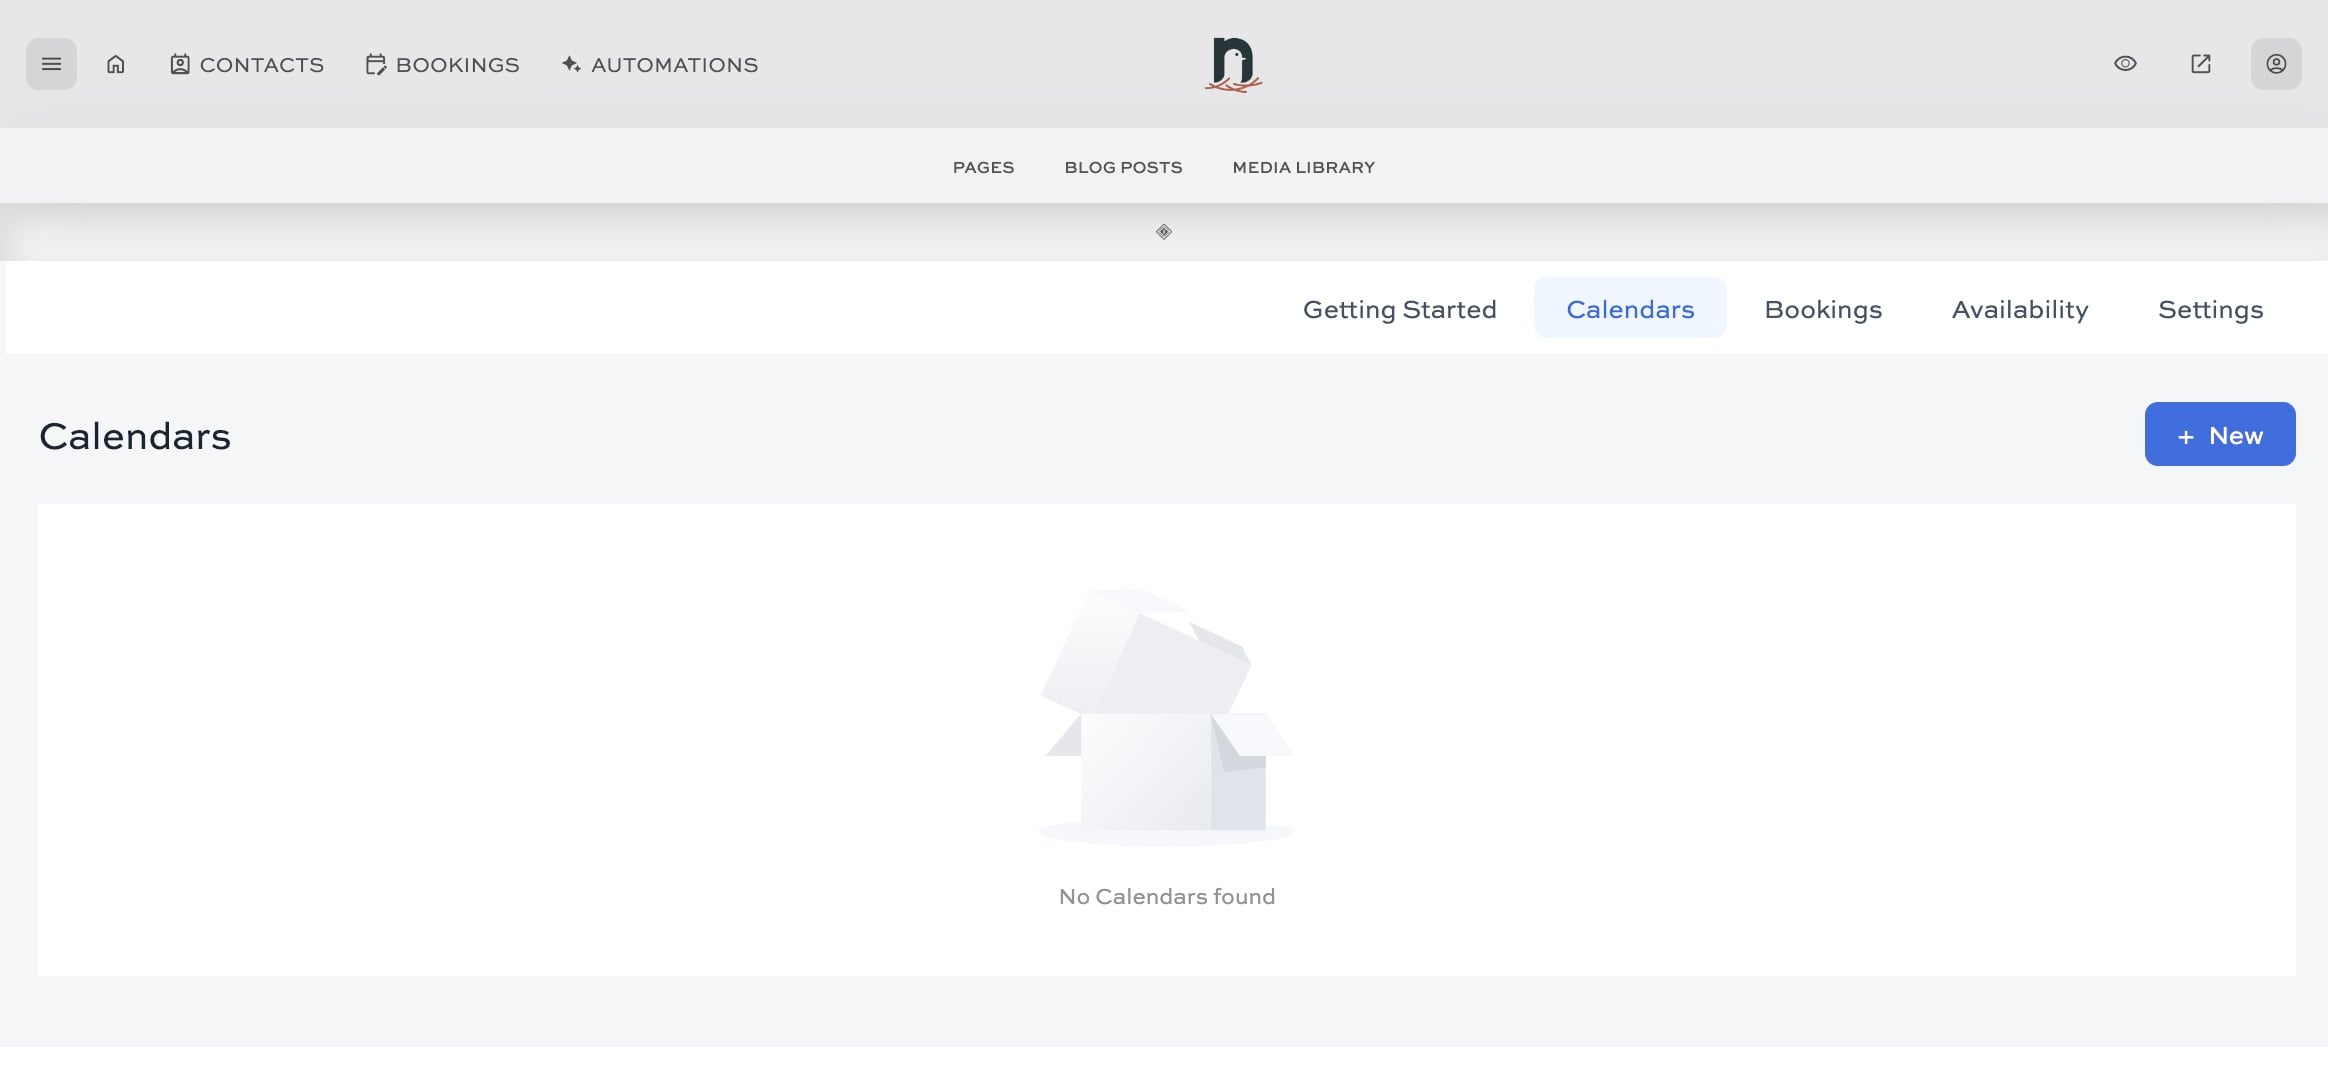Go to Blog Posts section

(1123, 168)
